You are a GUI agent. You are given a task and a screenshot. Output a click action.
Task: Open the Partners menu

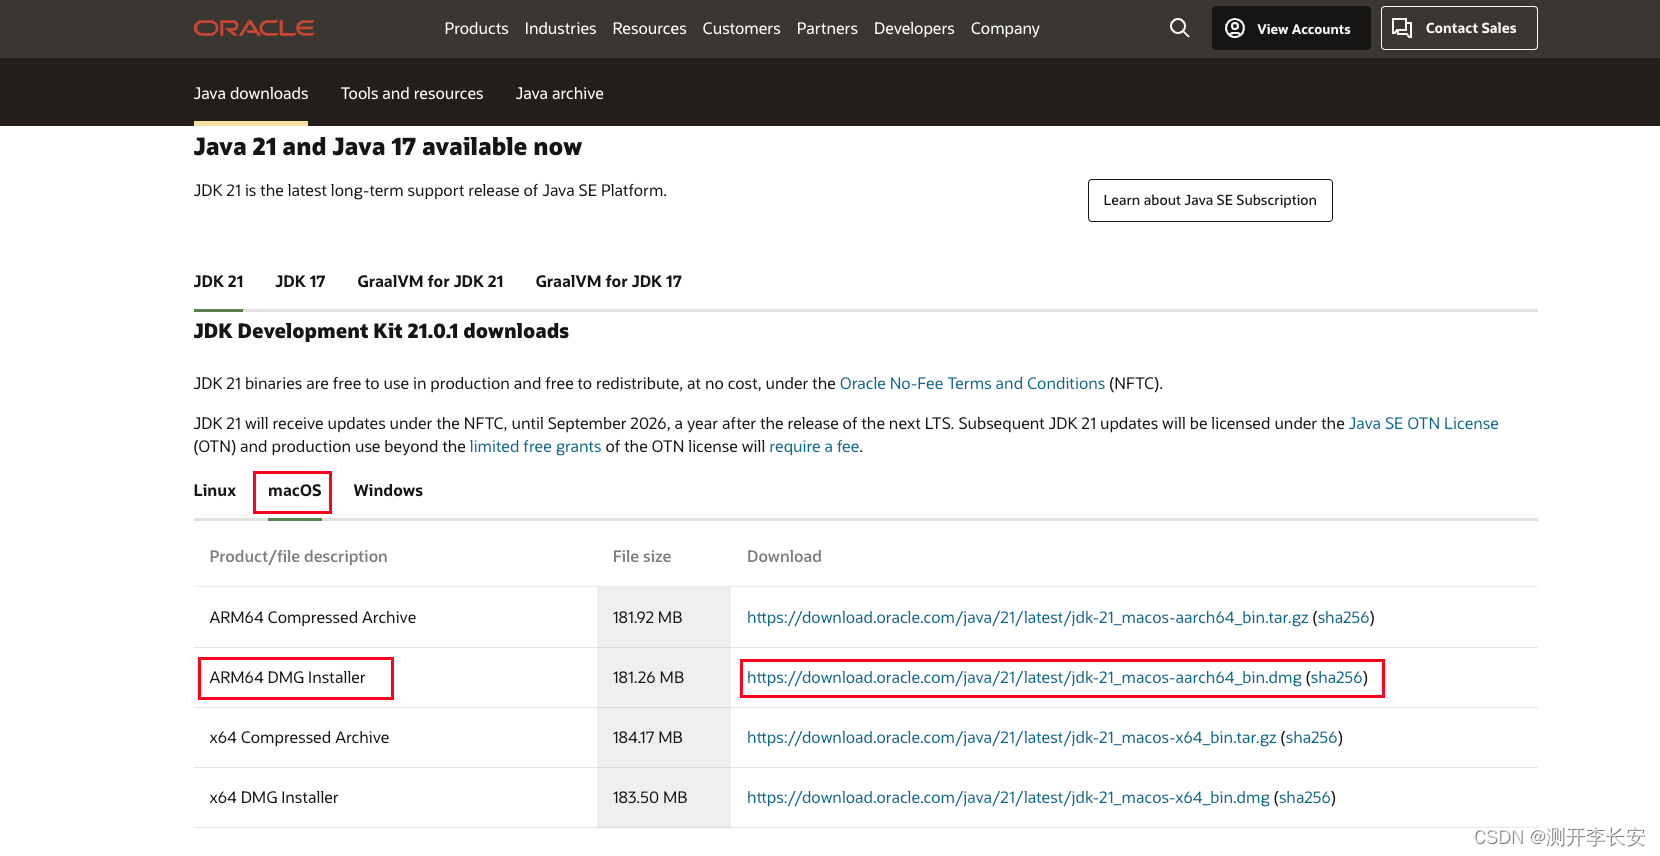pyautogui.click(x=827, y=28)
